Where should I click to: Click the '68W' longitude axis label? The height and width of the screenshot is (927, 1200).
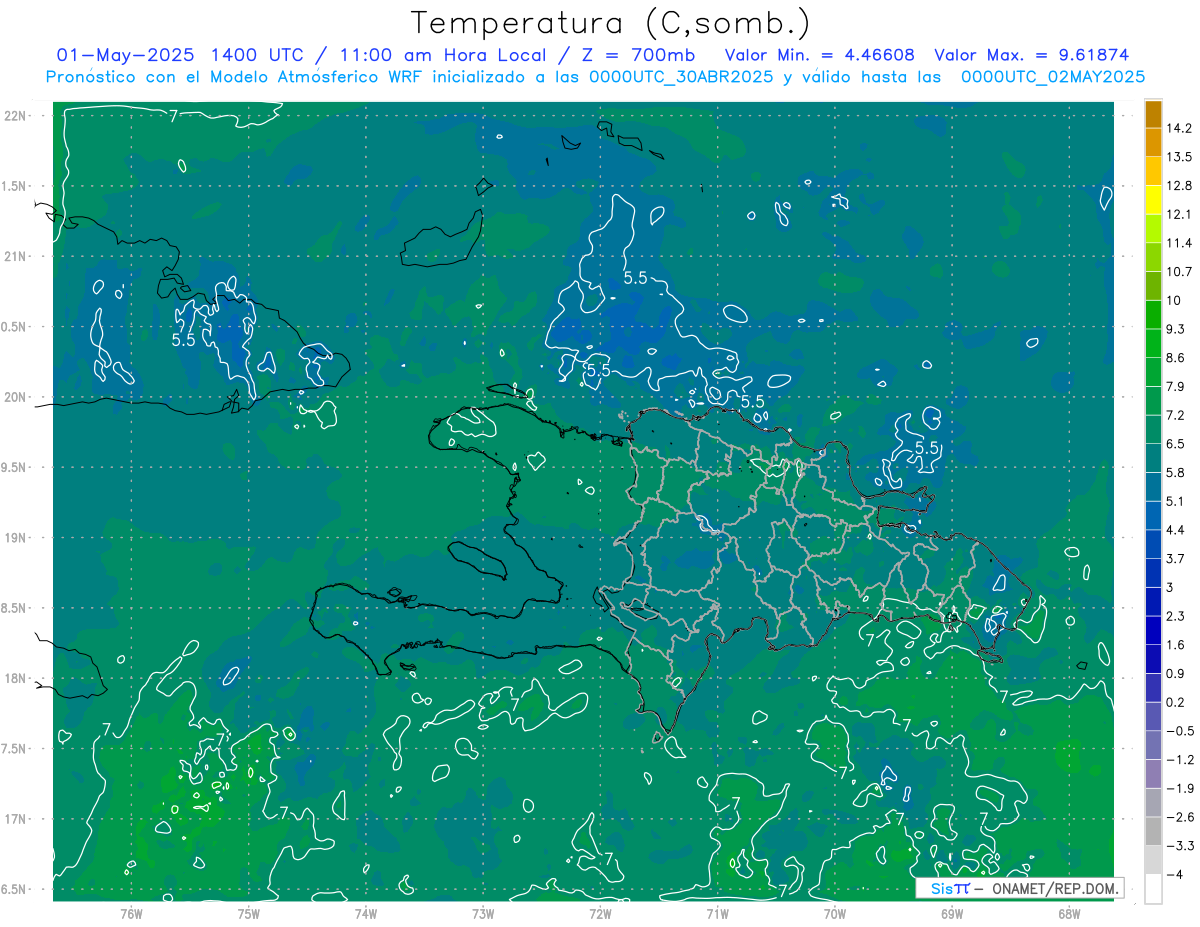tap(1069, 914)
